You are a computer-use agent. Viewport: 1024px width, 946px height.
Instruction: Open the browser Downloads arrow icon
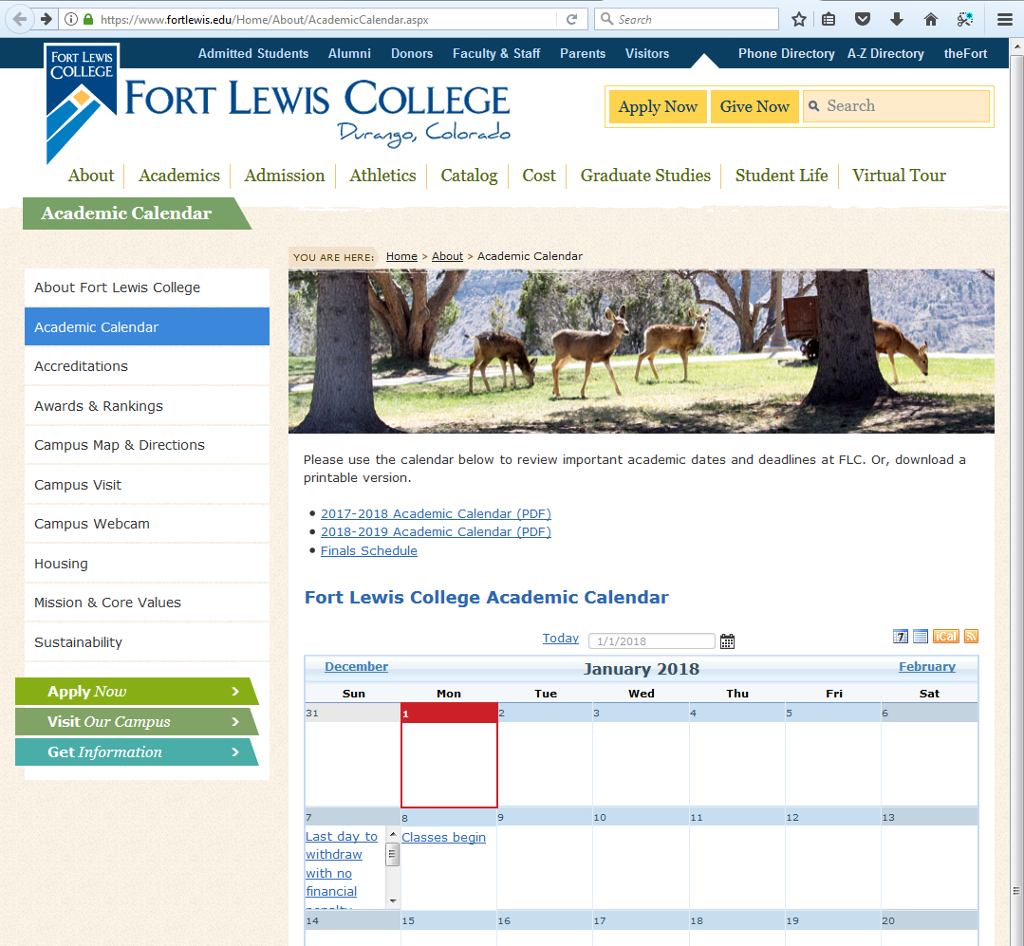point(896,19)
